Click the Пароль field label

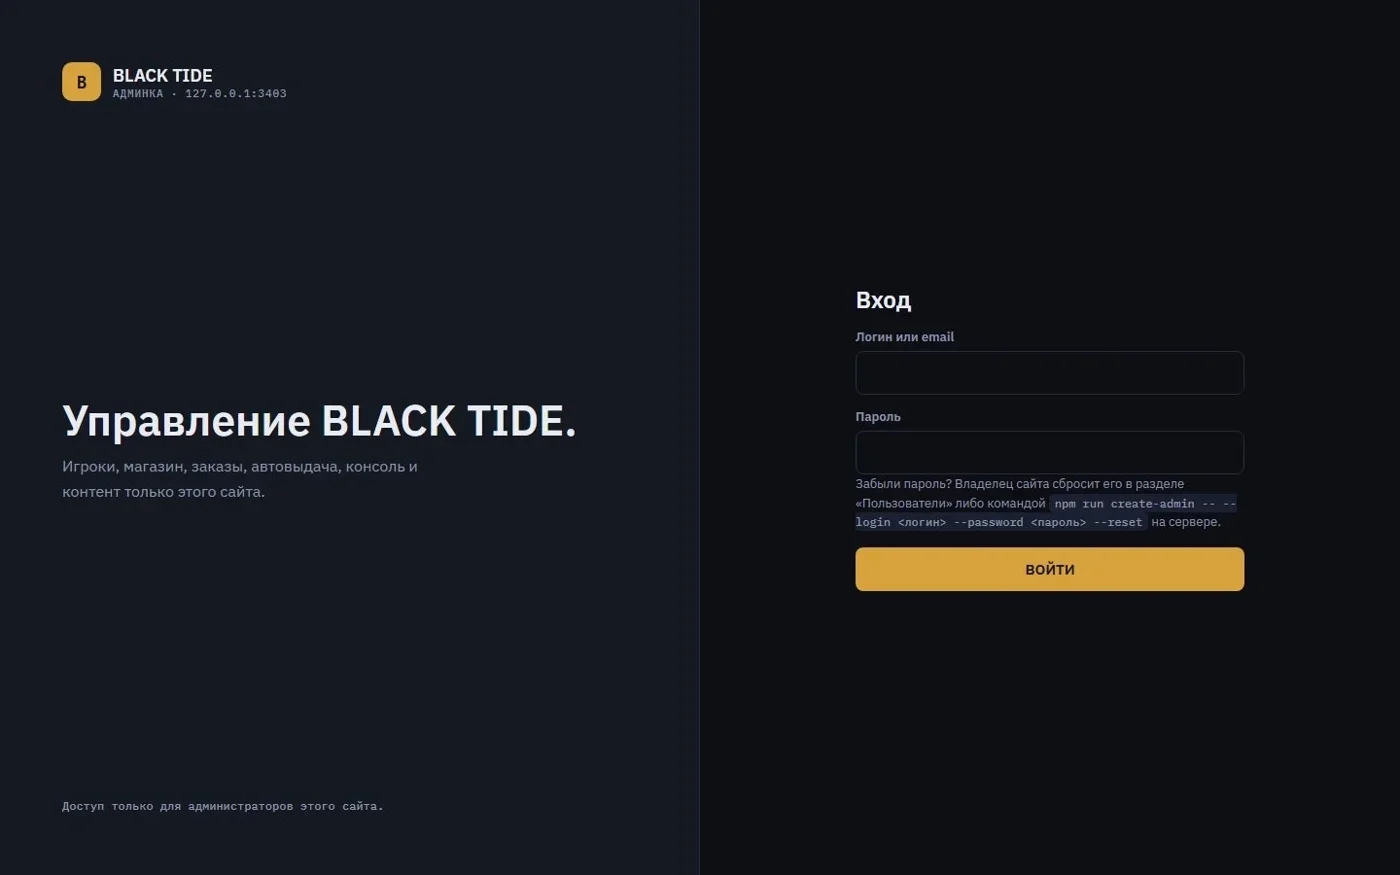click(x=878, y=417)
